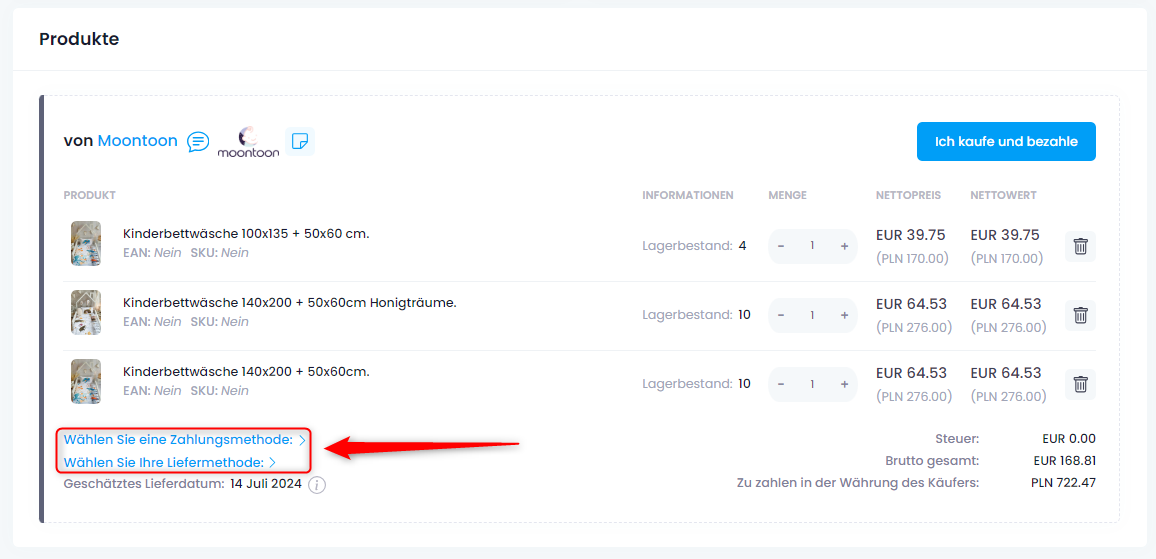
Task: Show info icon beside estimated delivery date
Action: tap(317, 485)
